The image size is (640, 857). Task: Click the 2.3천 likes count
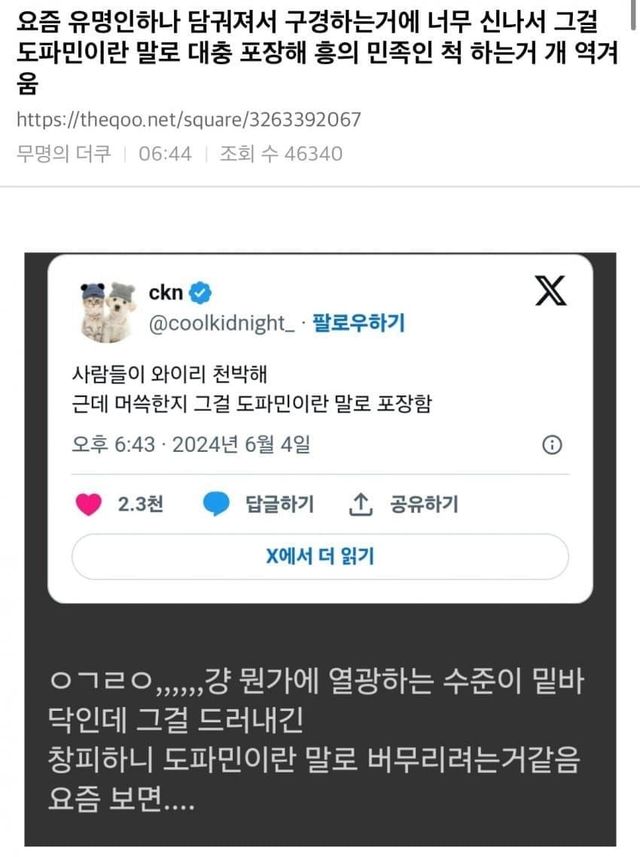point(140,504)
